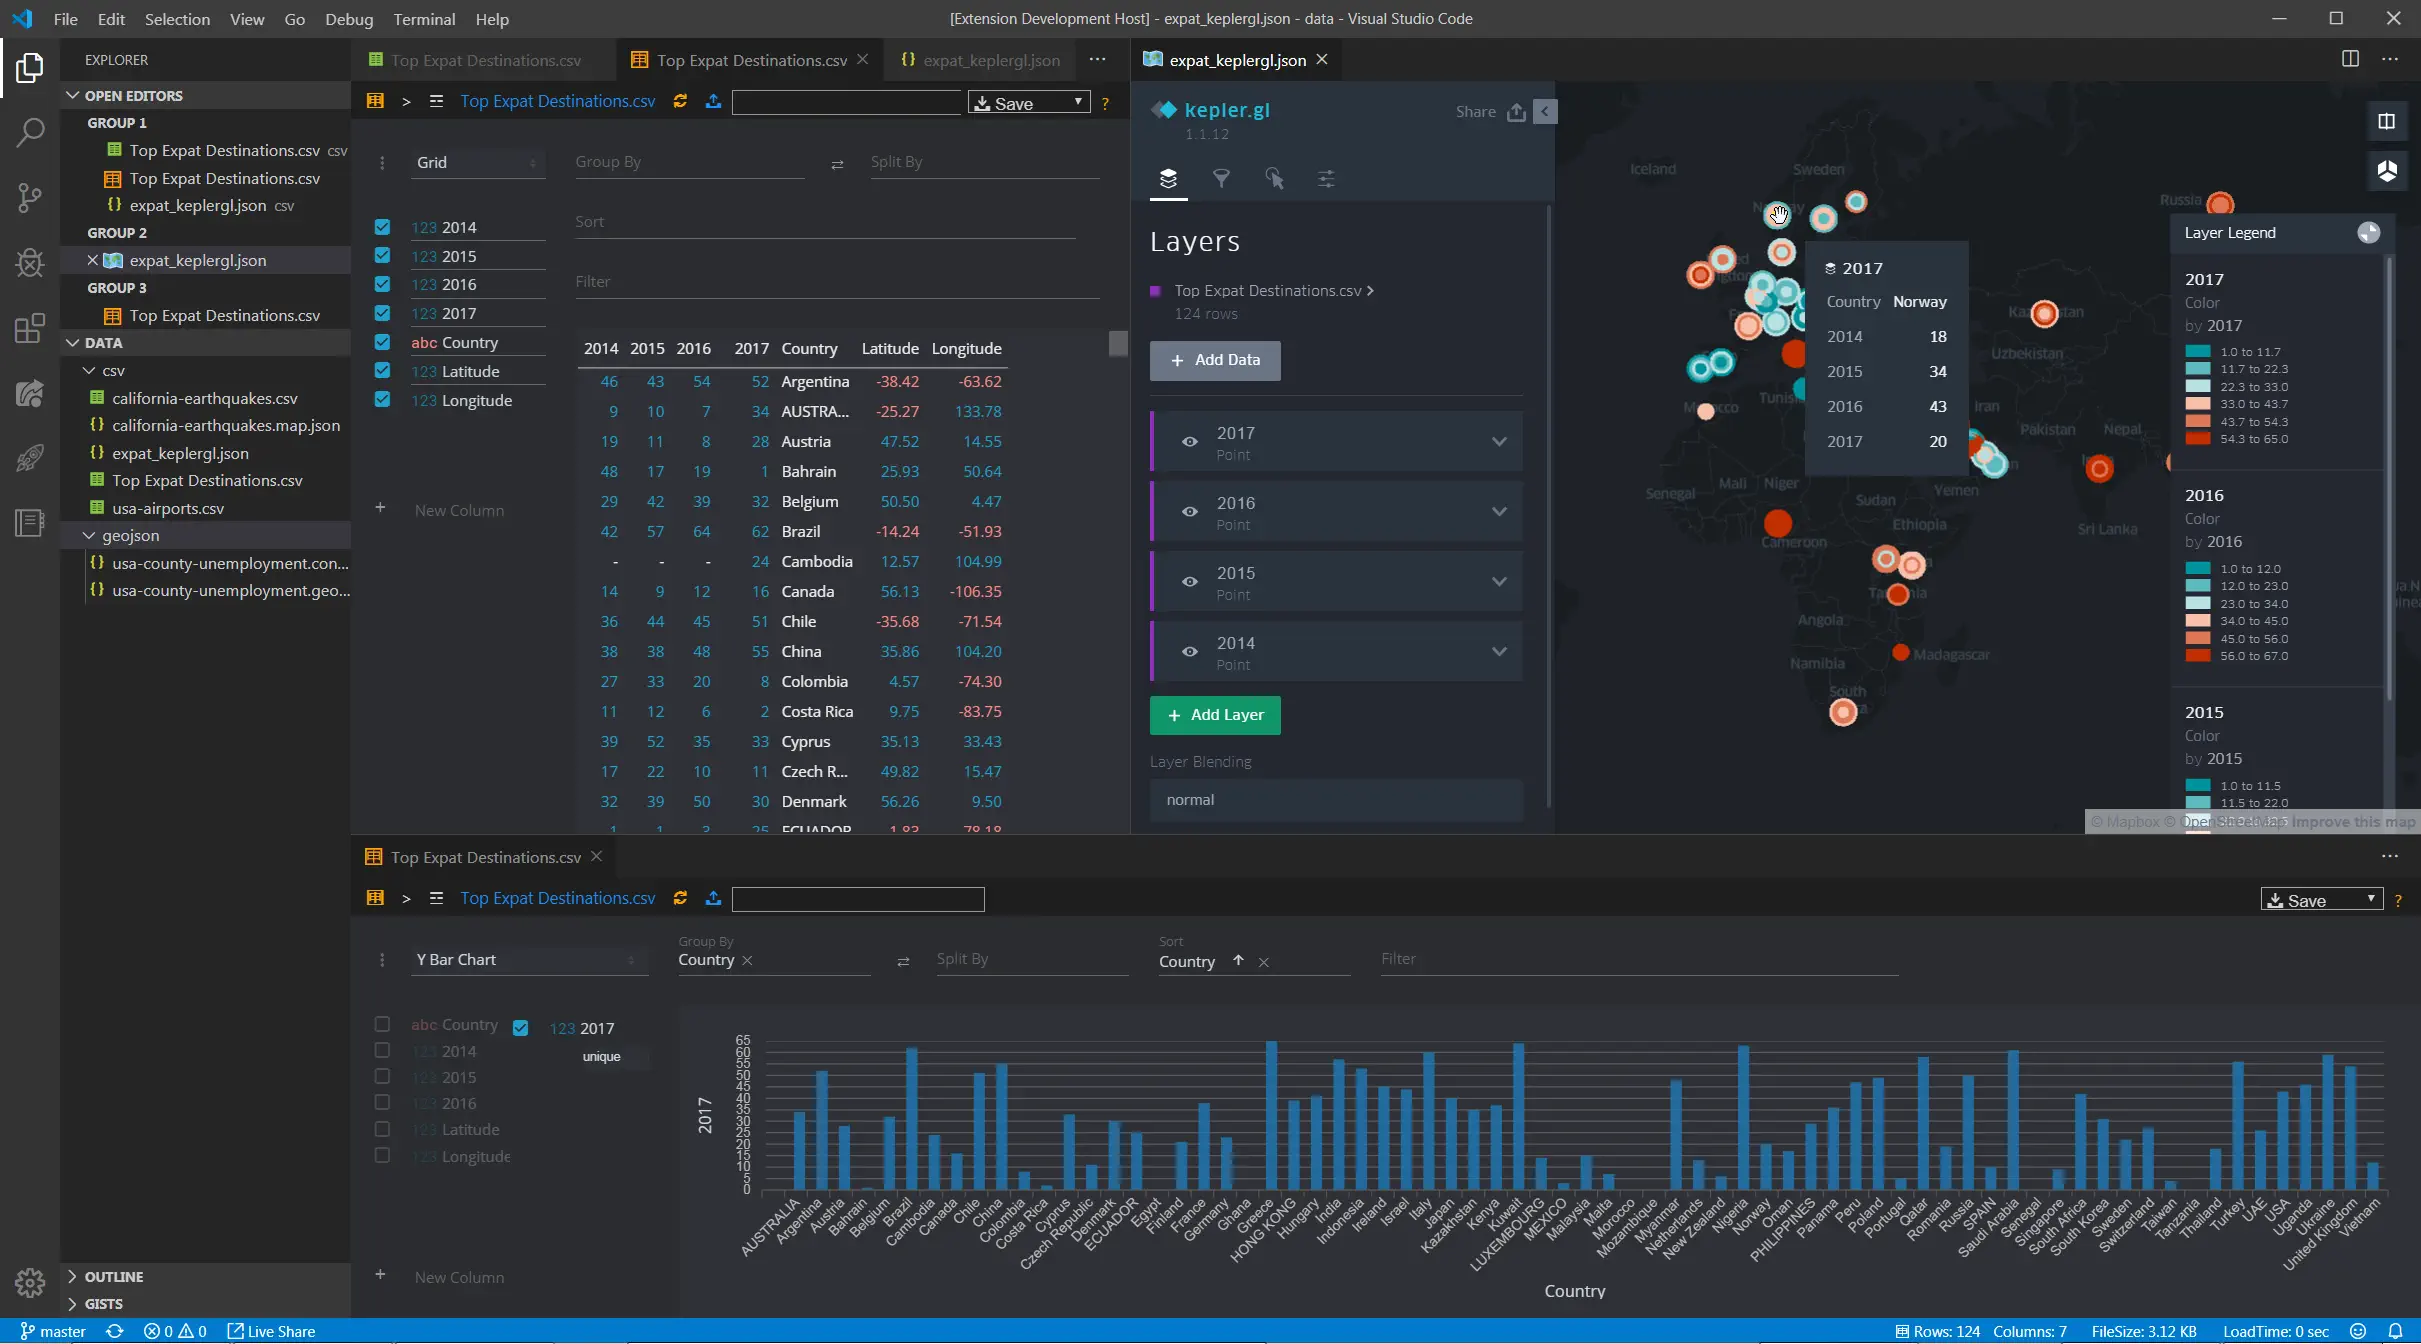Uncheck the 2014 column checkbox in grid

pyautogui.click(x=382, y=227)
